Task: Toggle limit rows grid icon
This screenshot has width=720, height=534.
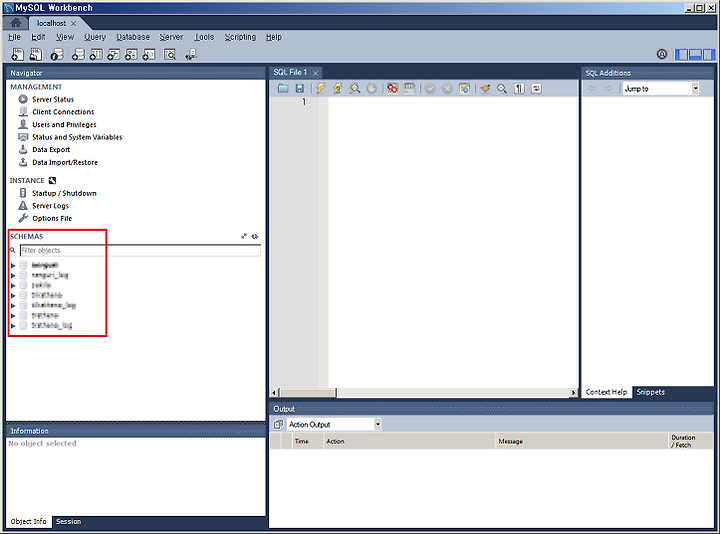Action: [409, 88]
